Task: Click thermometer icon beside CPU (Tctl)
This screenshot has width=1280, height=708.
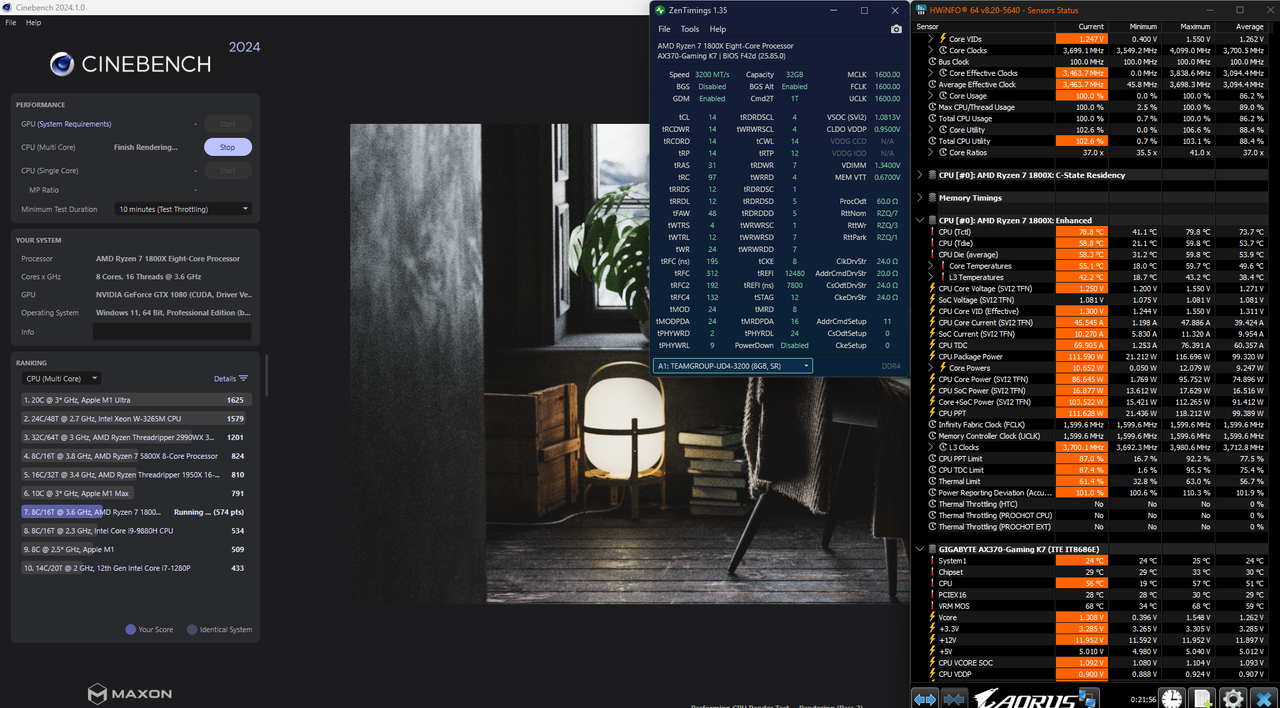Action: (932, 232)
